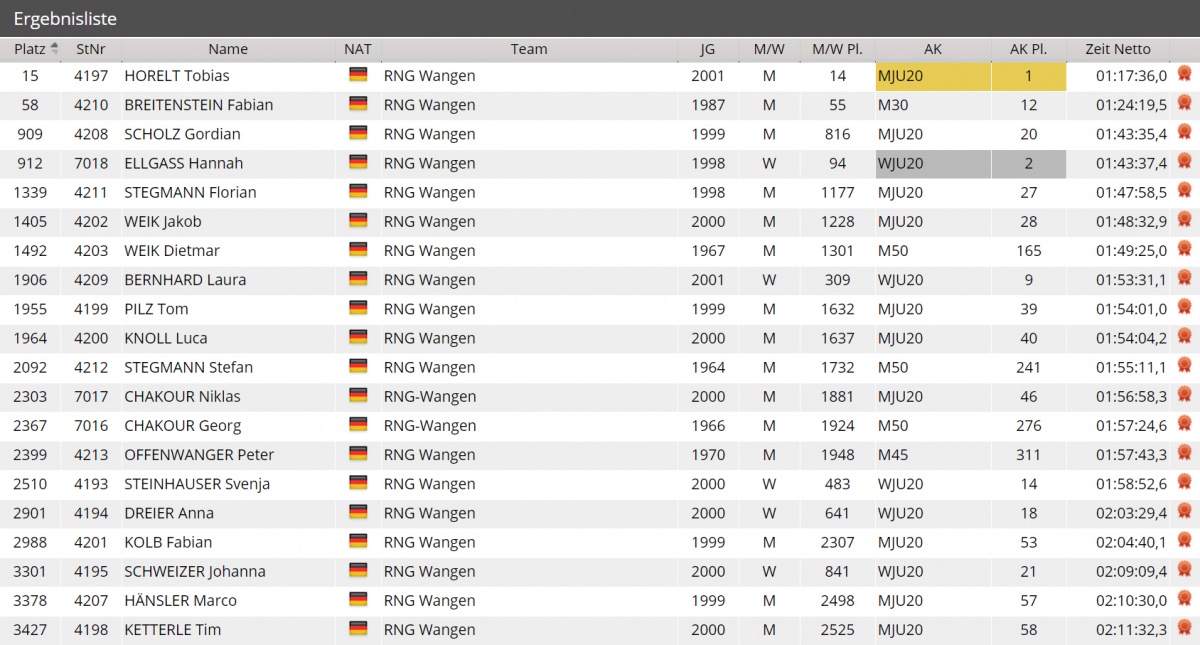Open certificate icon for KOLB Fabian

[x=1185, y=540]
